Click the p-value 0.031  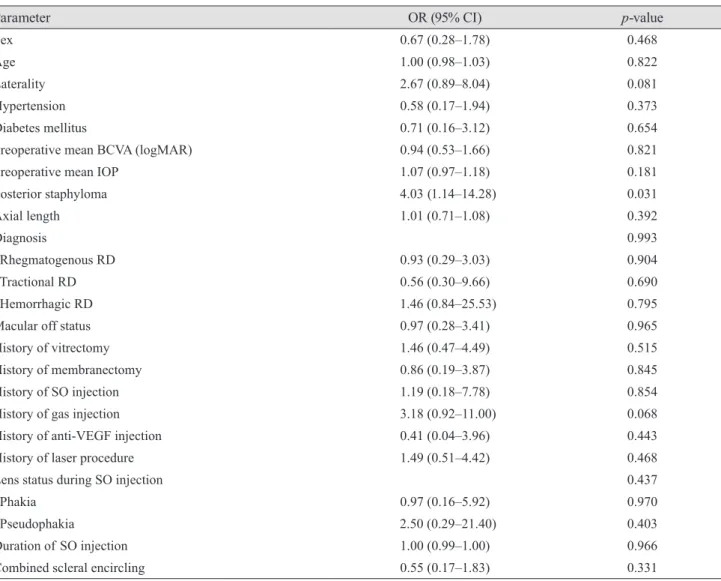642,194
